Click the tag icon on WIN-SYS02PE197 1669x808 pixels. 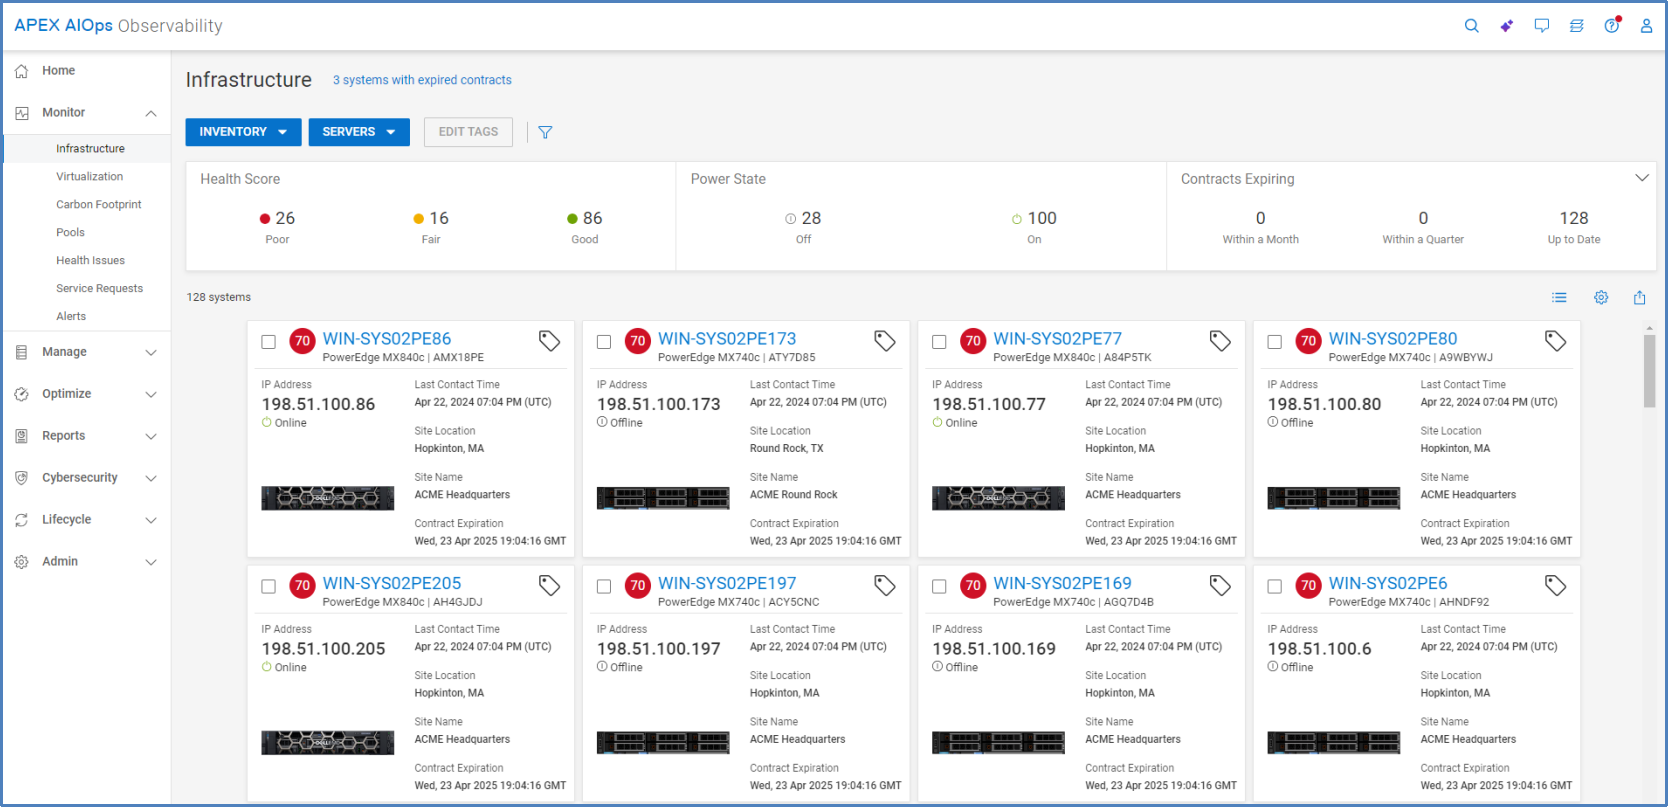point(885,586)
